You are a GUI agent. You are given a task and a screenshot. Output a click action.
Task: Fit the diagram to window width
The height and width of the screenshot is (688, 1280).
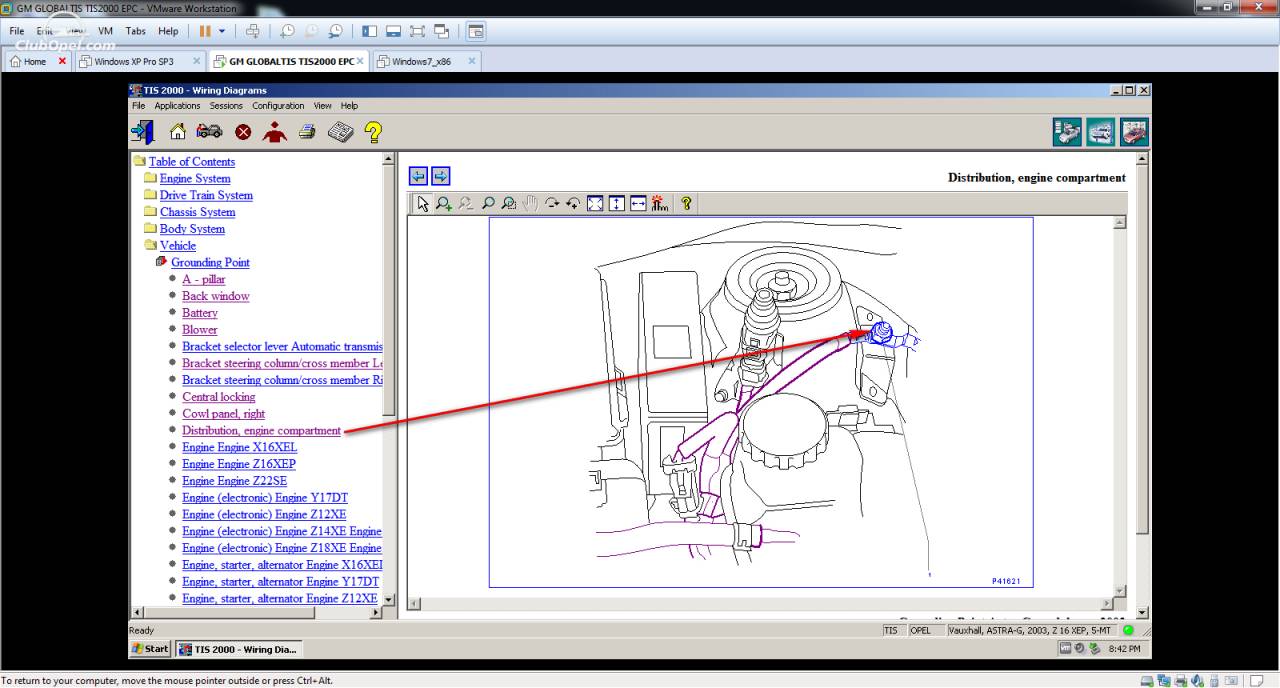click(638, 204)
